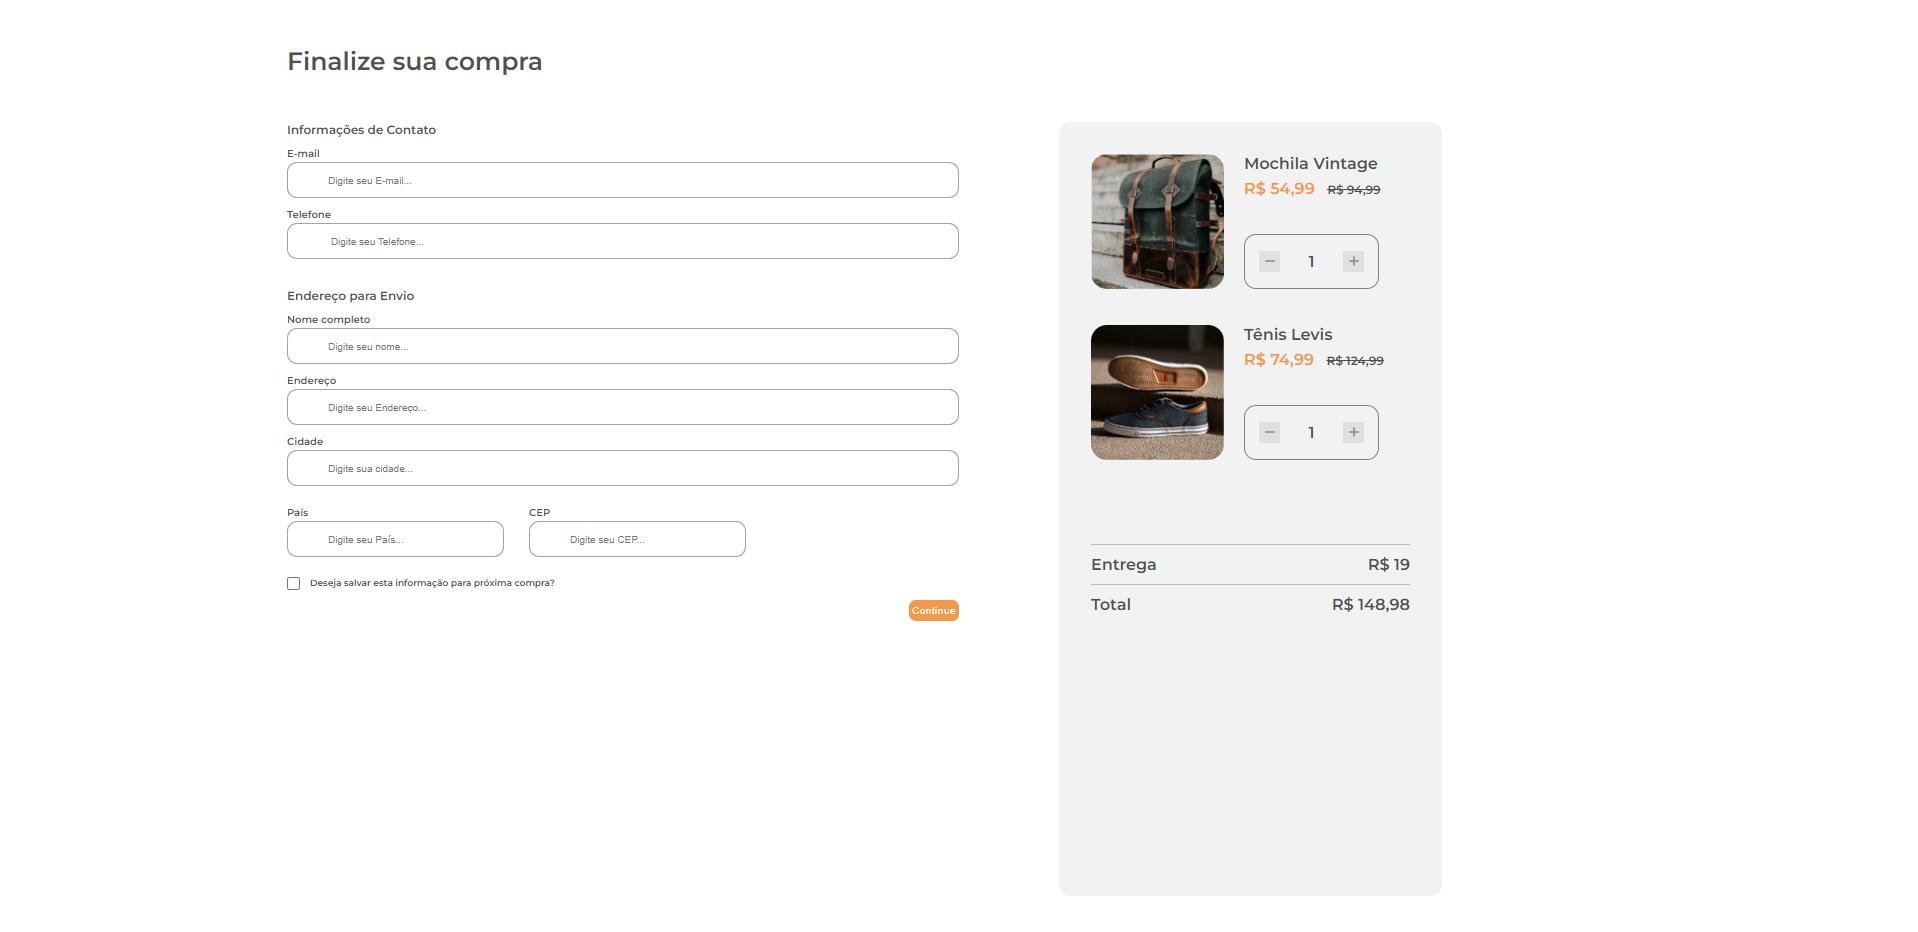The image size is (1918, 932).
Task: Click the crossed-out R$ 94,99 price
Action: [1354, 190]
